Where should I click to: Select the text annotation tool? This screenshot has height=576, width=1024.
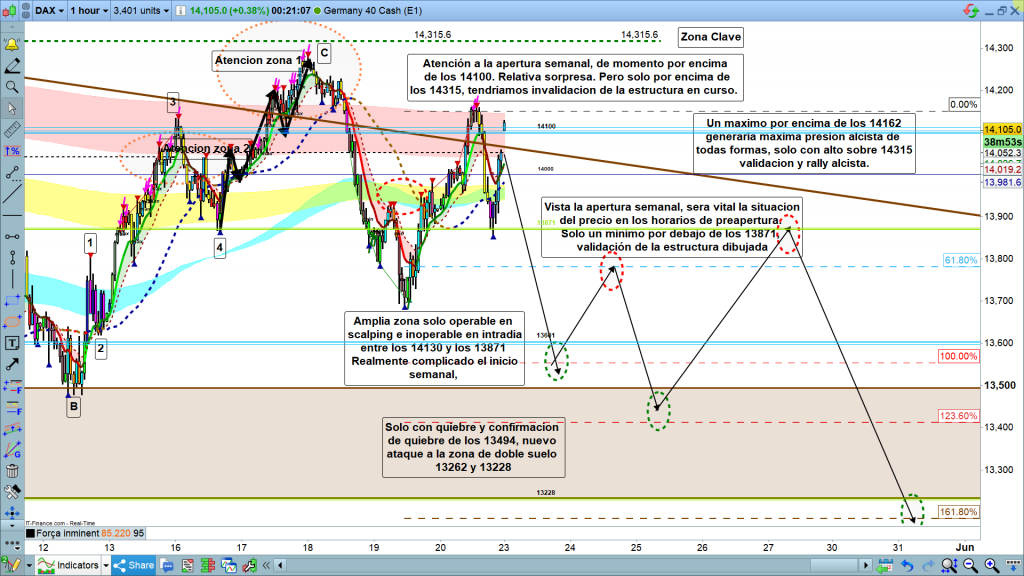tap(12, 342)
